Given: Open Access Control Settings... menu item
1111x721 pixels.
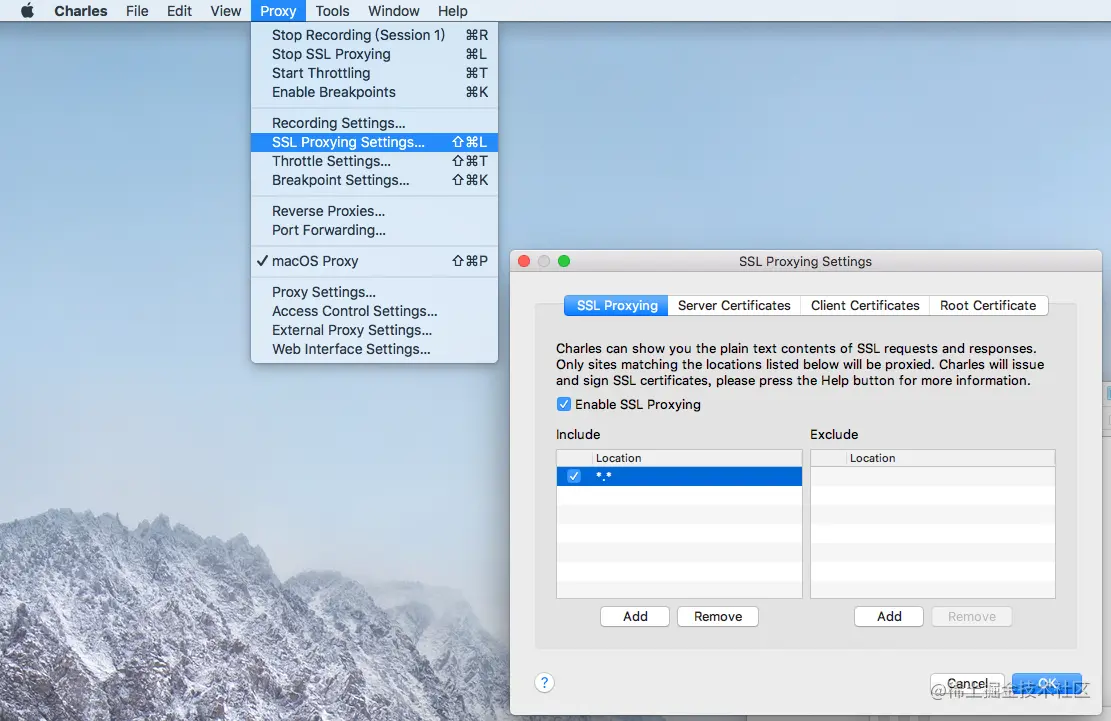Looking at the screenshot, I should 374,312.
